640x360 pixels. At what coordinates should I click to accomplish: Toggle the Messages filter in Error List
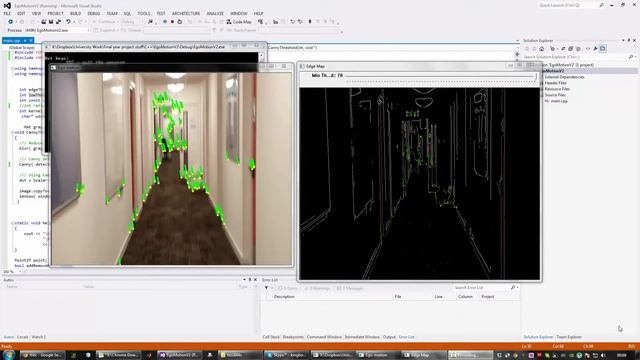350,288
